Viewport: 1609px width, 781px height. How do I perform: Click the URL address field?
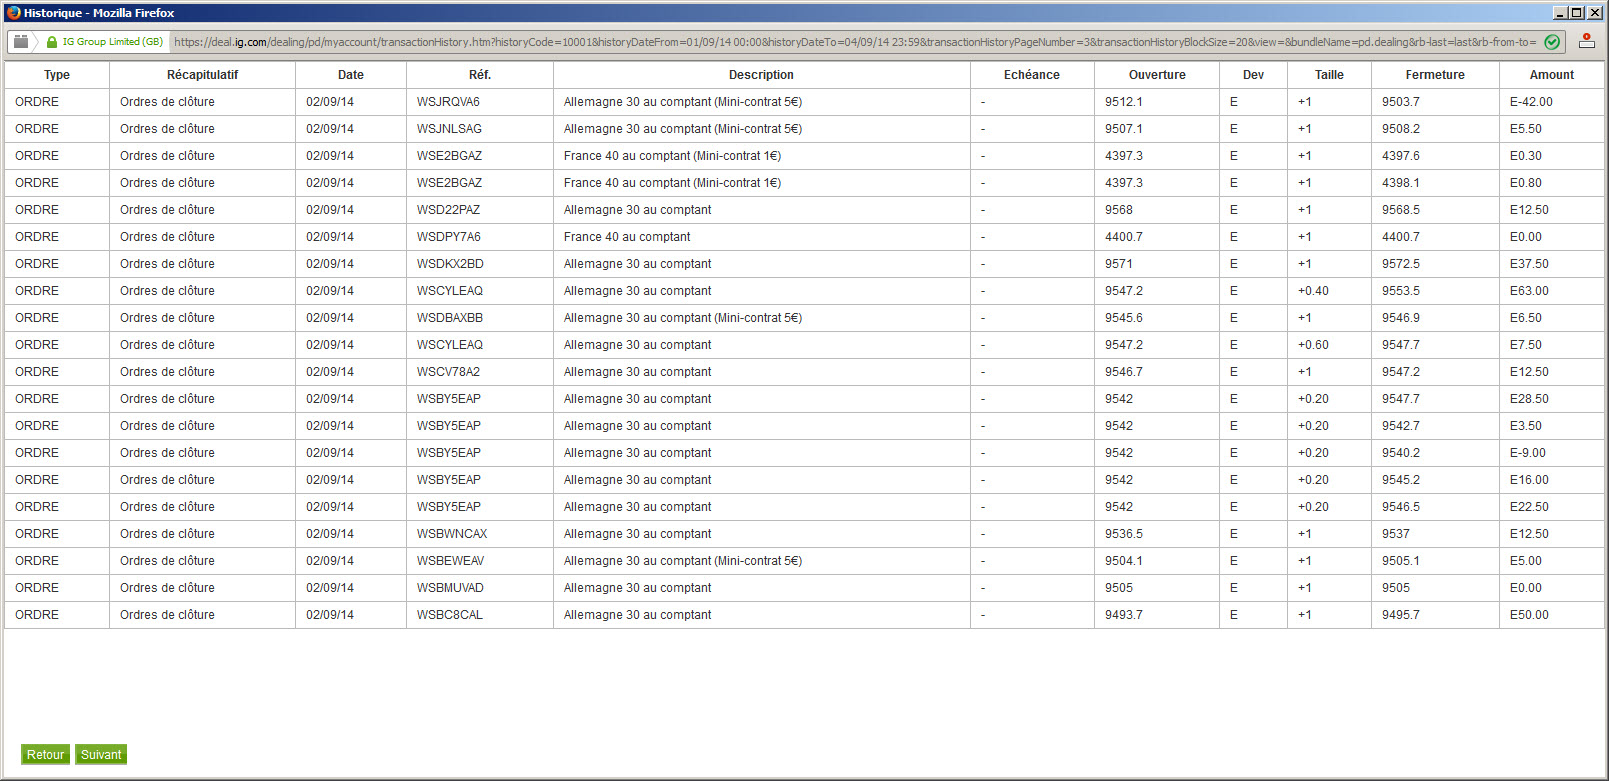click(x=855, y=42)
